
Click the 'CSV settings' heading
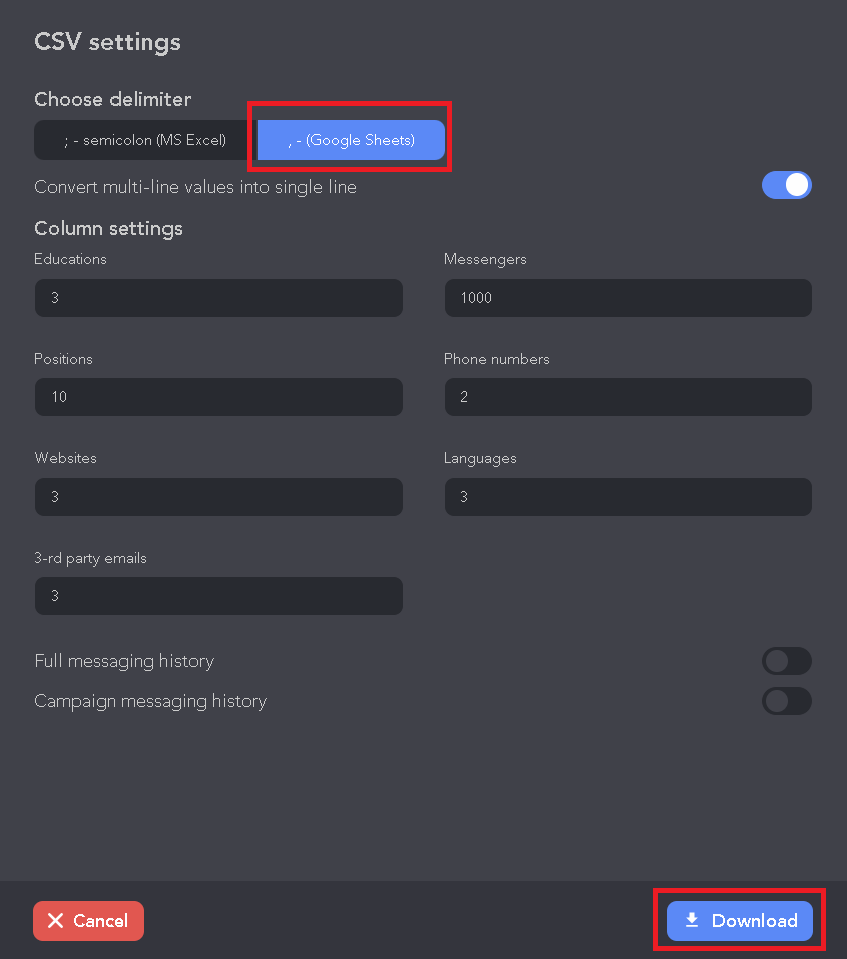coord(107,42)
